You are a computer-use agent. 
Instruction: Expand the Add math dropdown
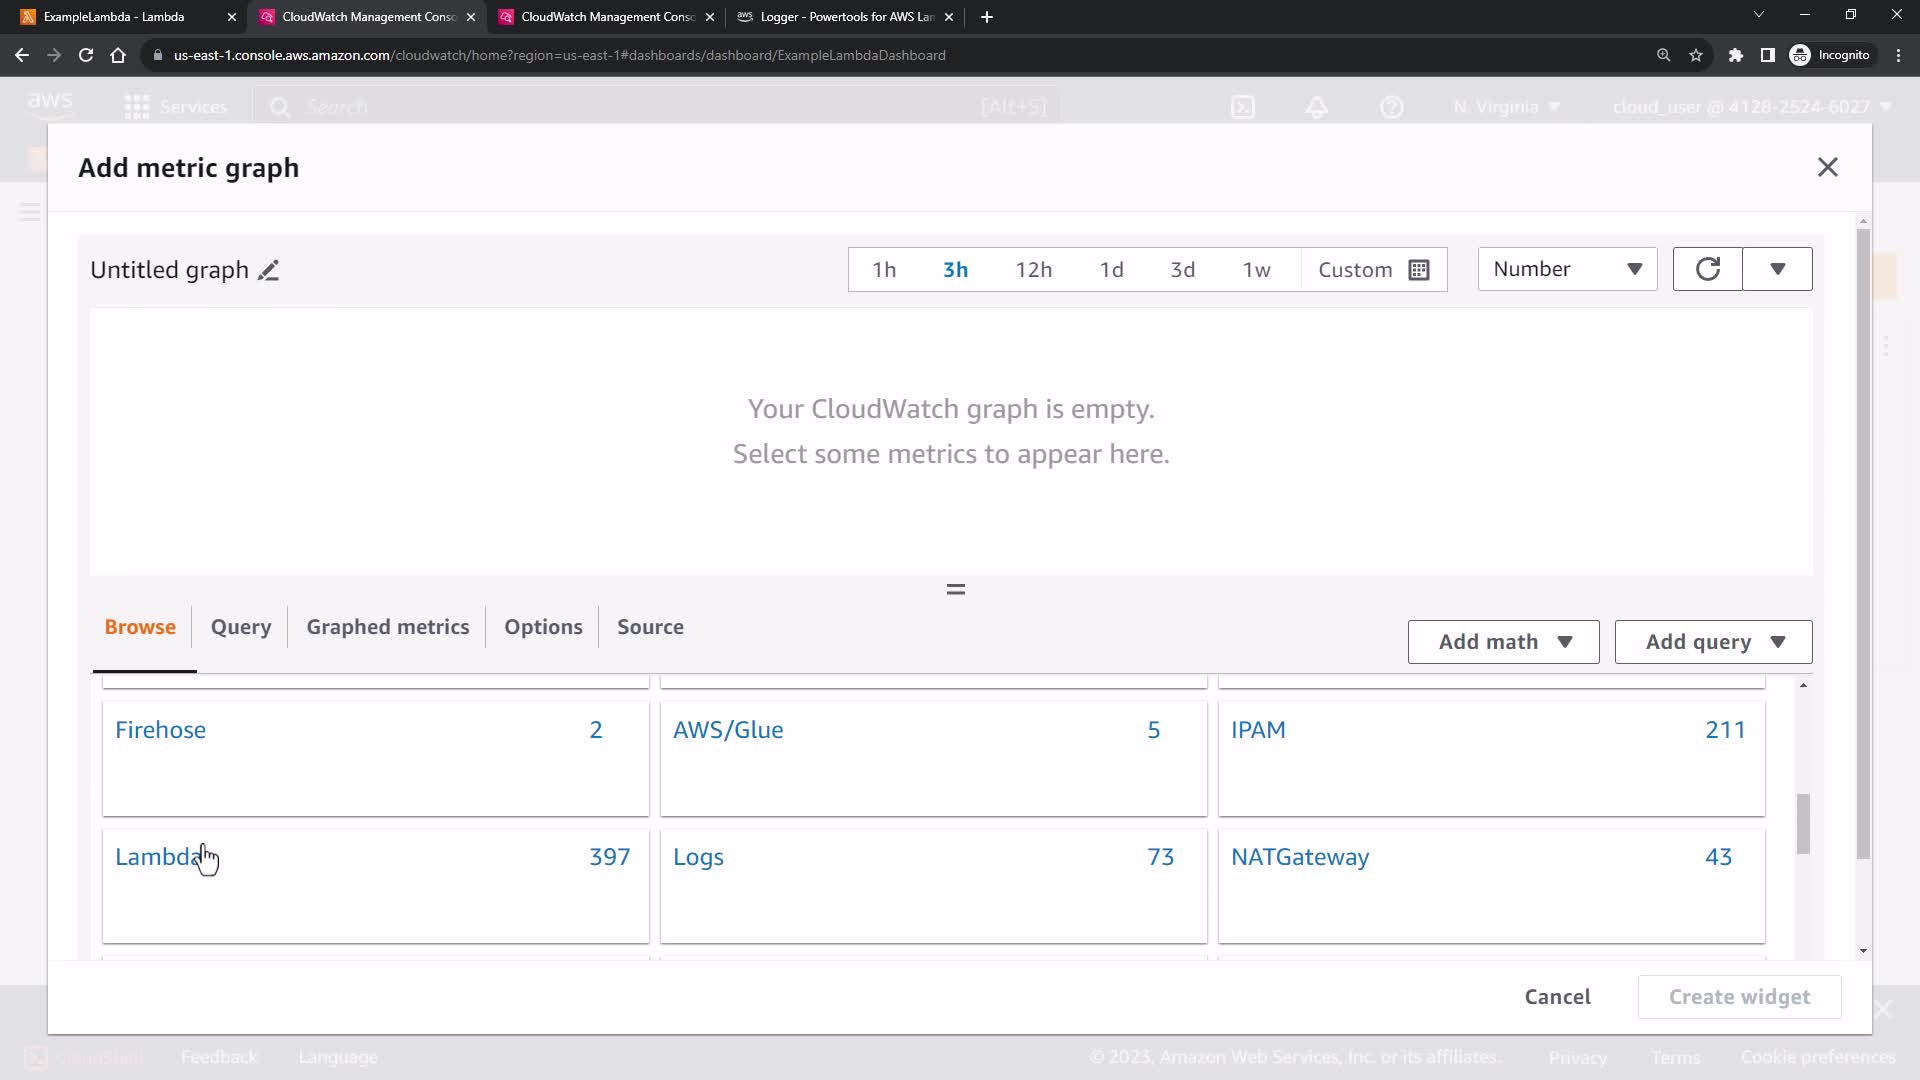(1503, 642)
